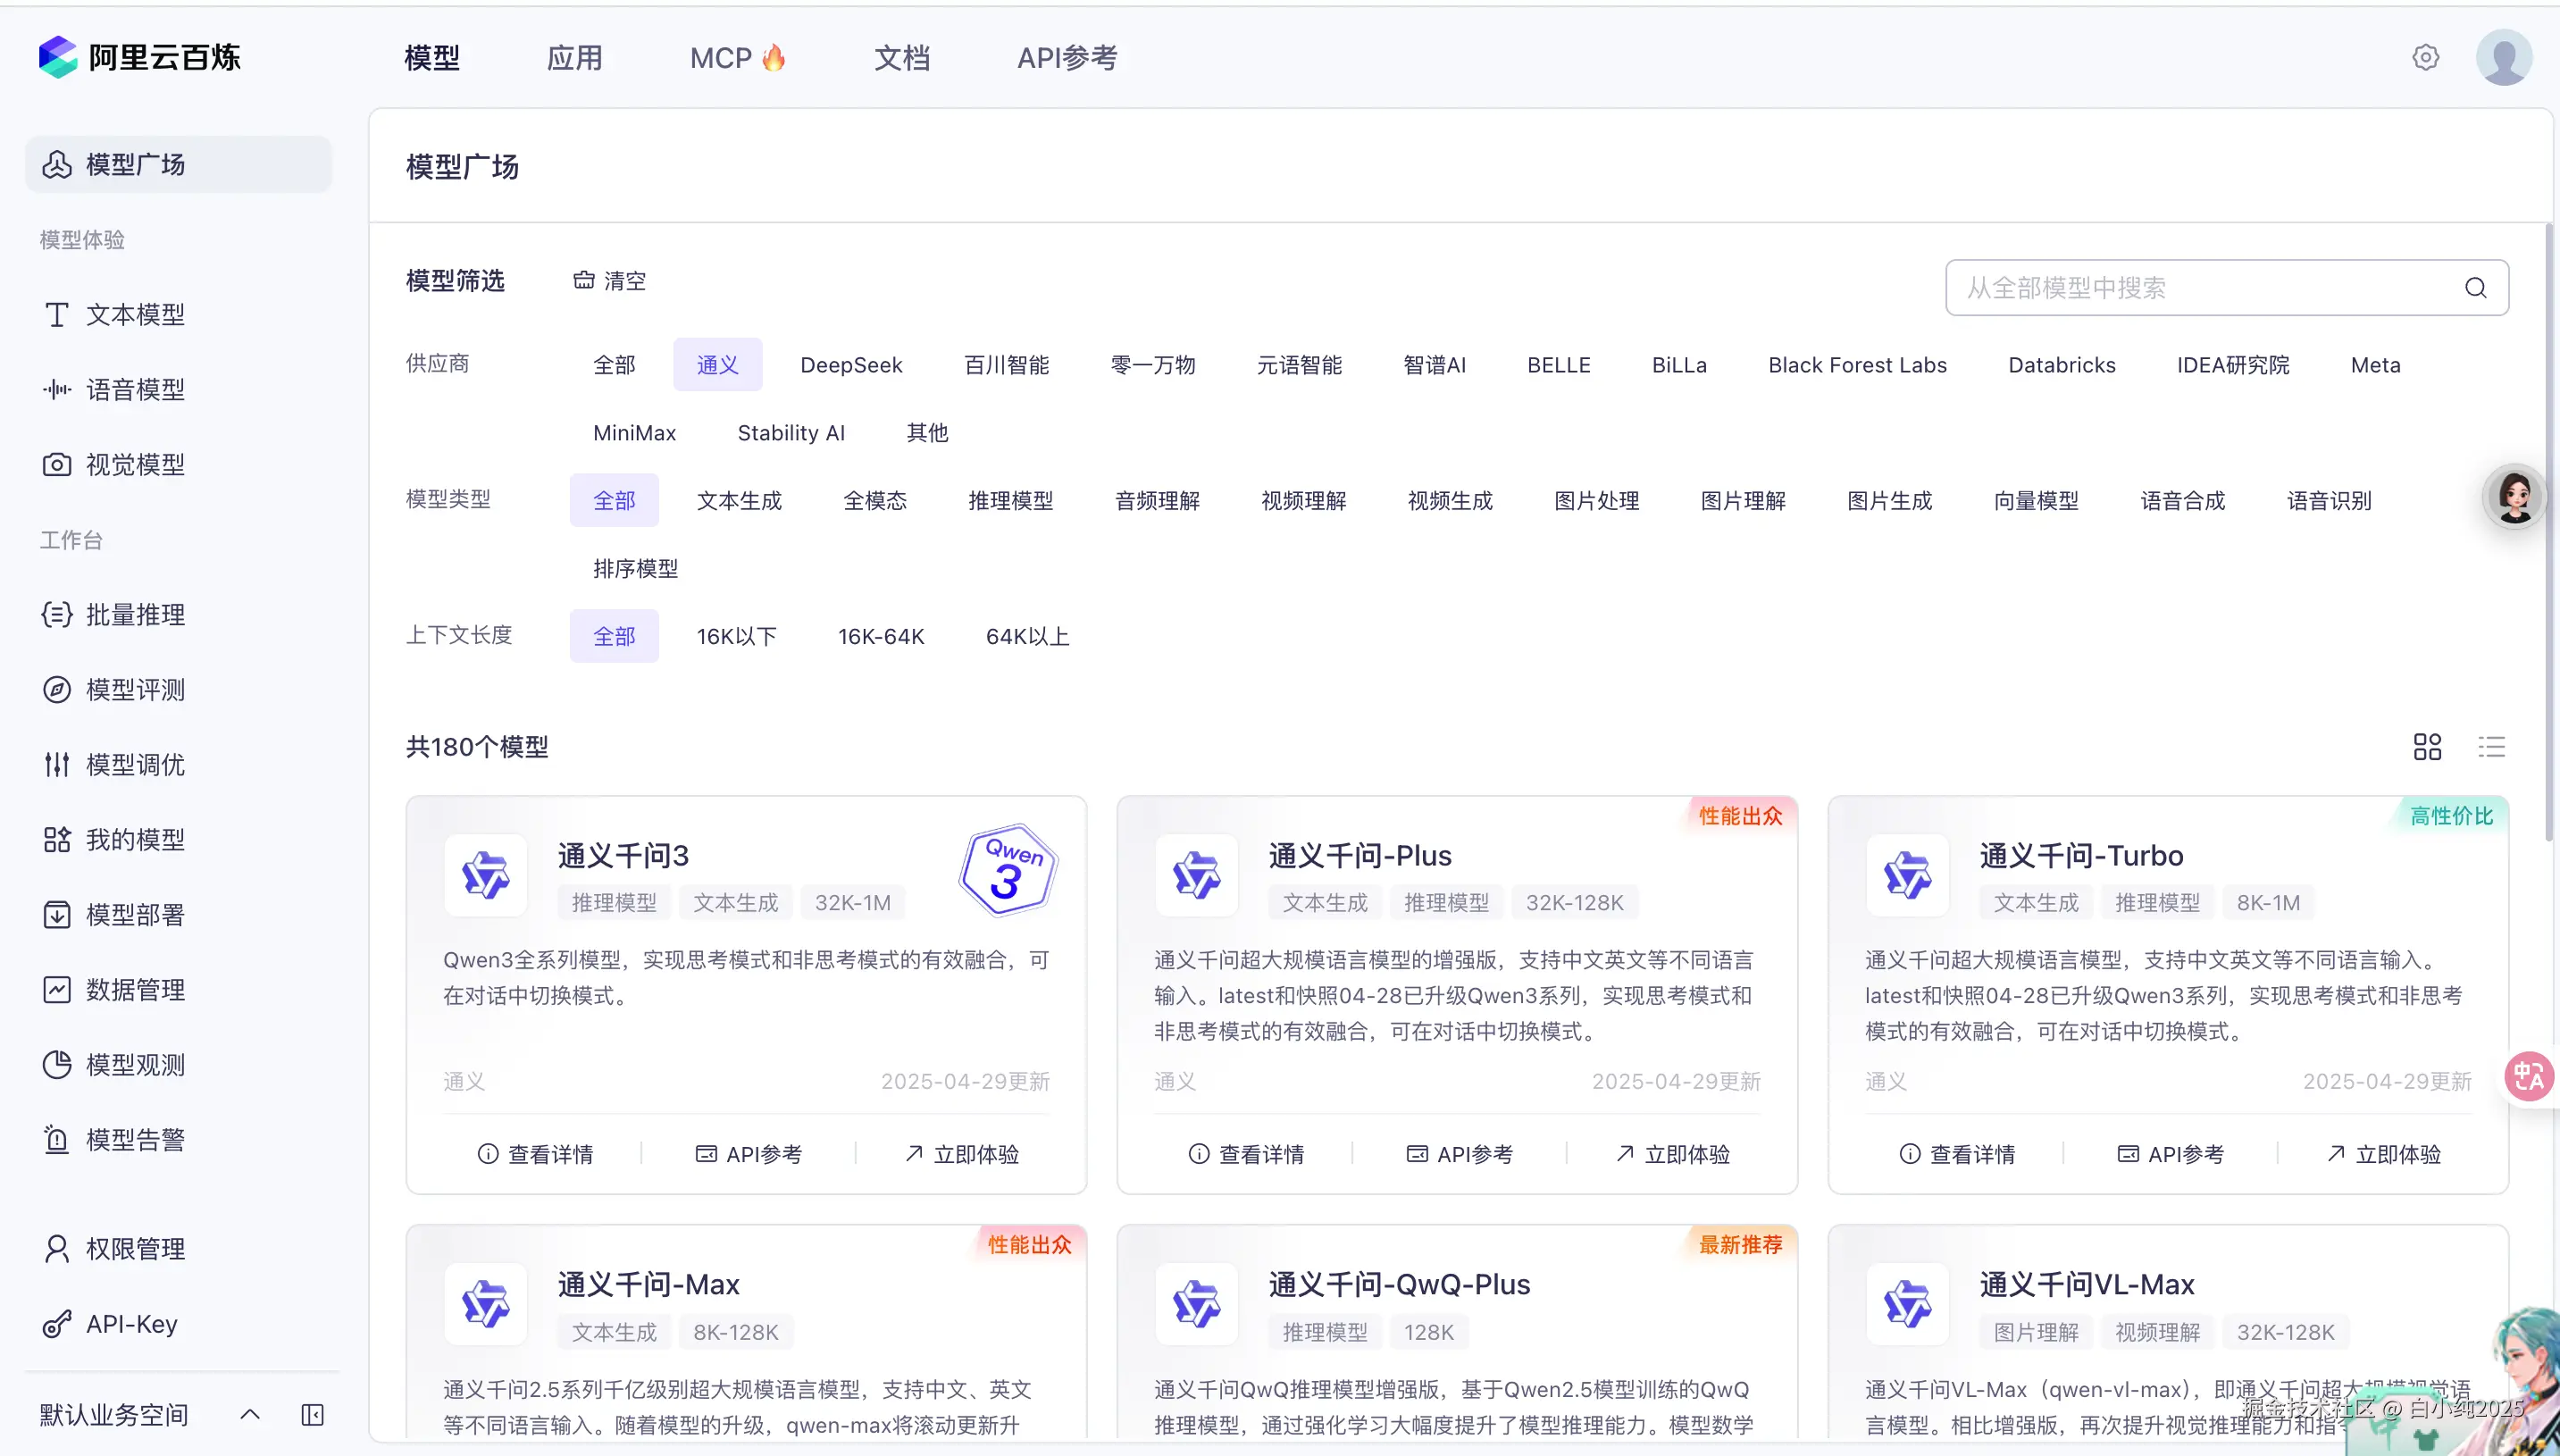
Task: Open the 文档 top navigation tab
Action: coord(902,58)
